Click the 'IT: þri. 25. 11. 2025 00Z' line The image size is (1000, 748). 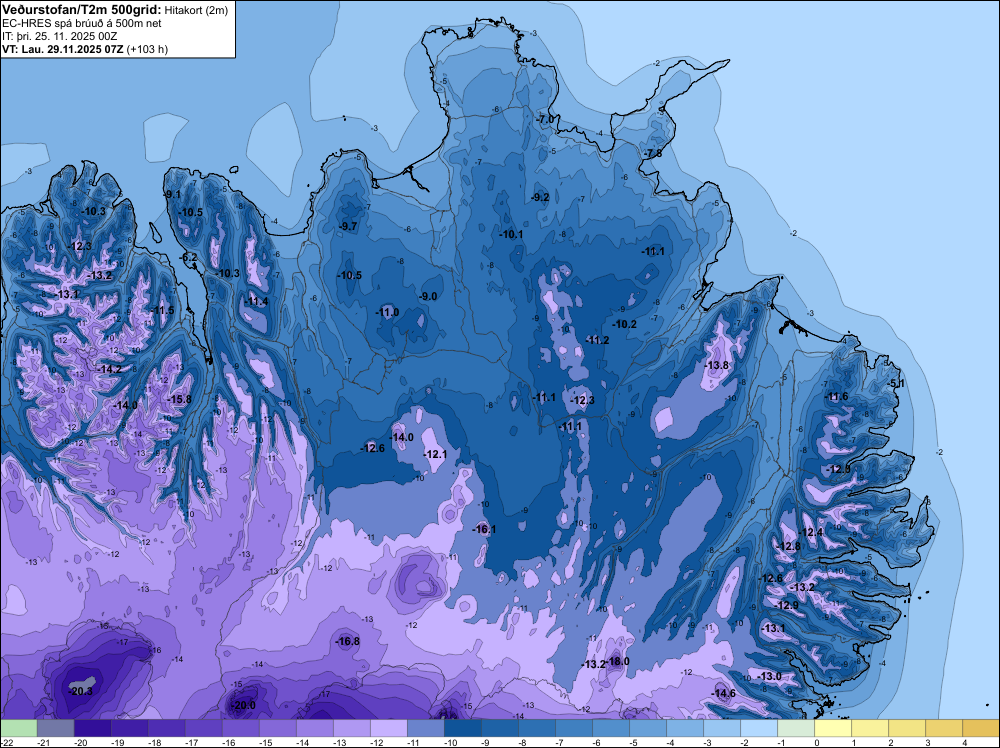(60, 36)
